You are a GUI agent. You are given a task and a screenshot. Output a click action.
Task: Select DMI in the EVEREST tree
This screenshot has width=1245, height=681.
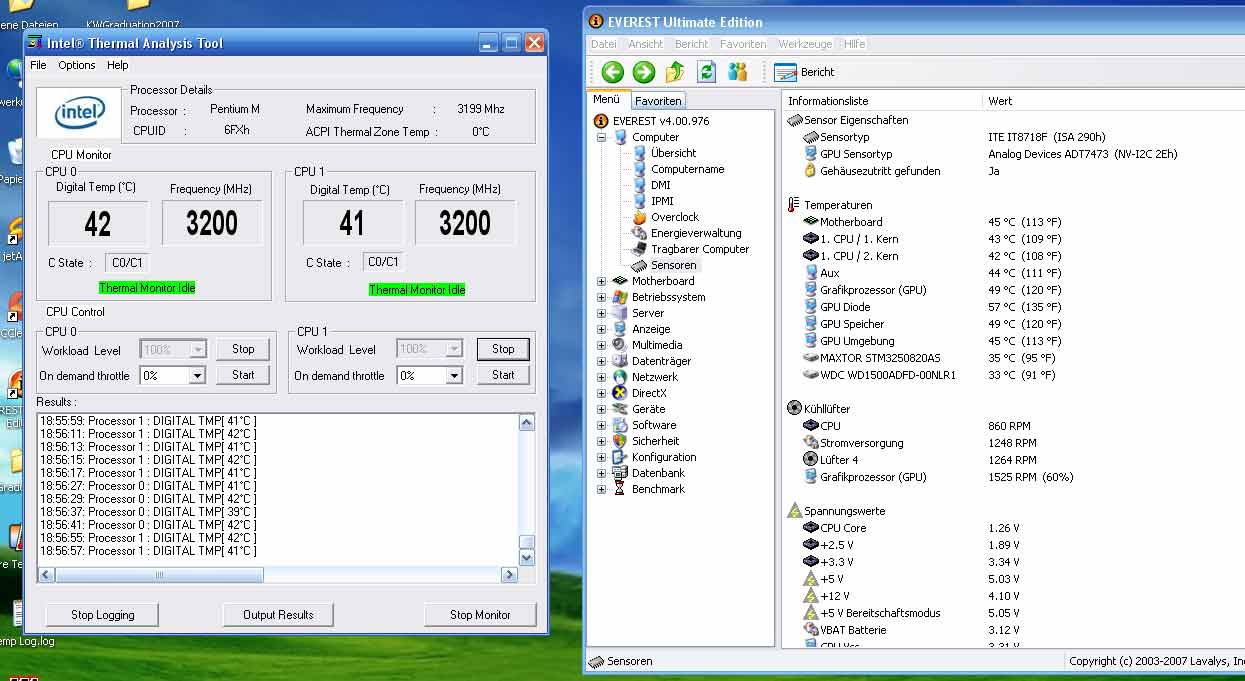661,185
